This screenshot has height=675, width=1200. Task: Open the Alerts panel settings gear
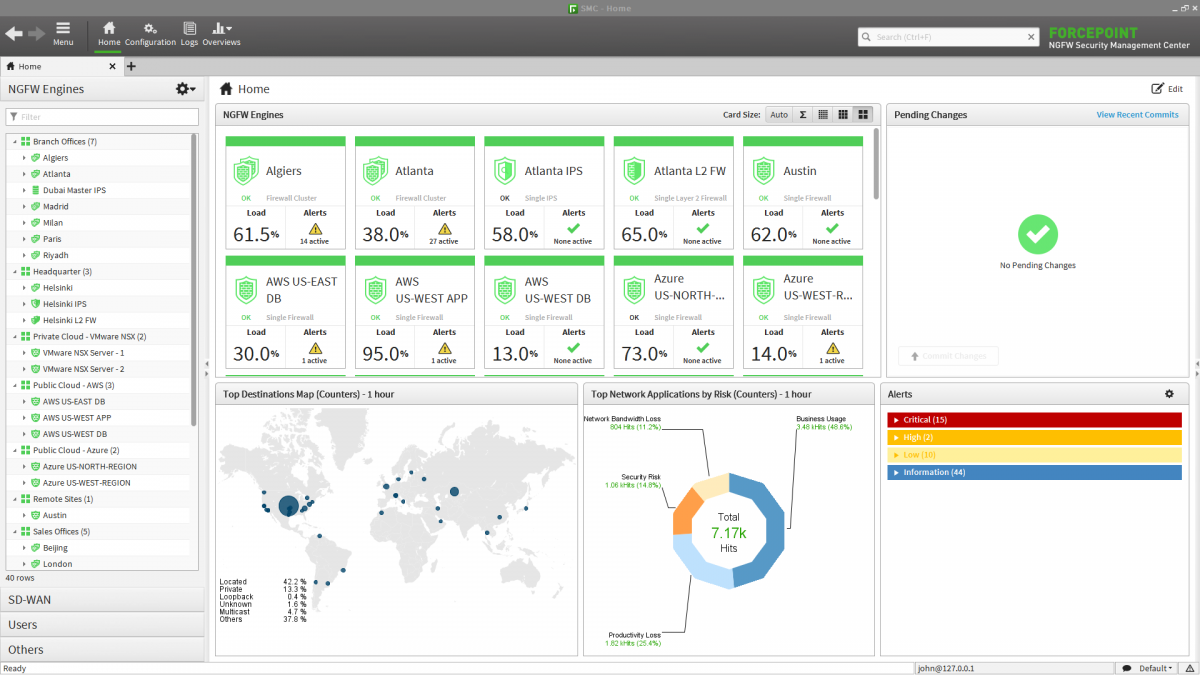1169,394
